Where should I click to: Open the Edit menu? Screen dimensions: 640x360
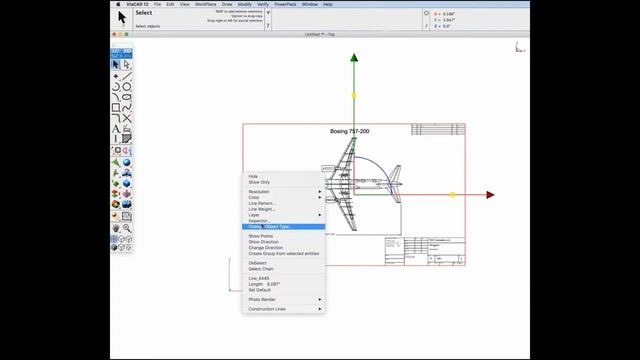click(170, 4)
